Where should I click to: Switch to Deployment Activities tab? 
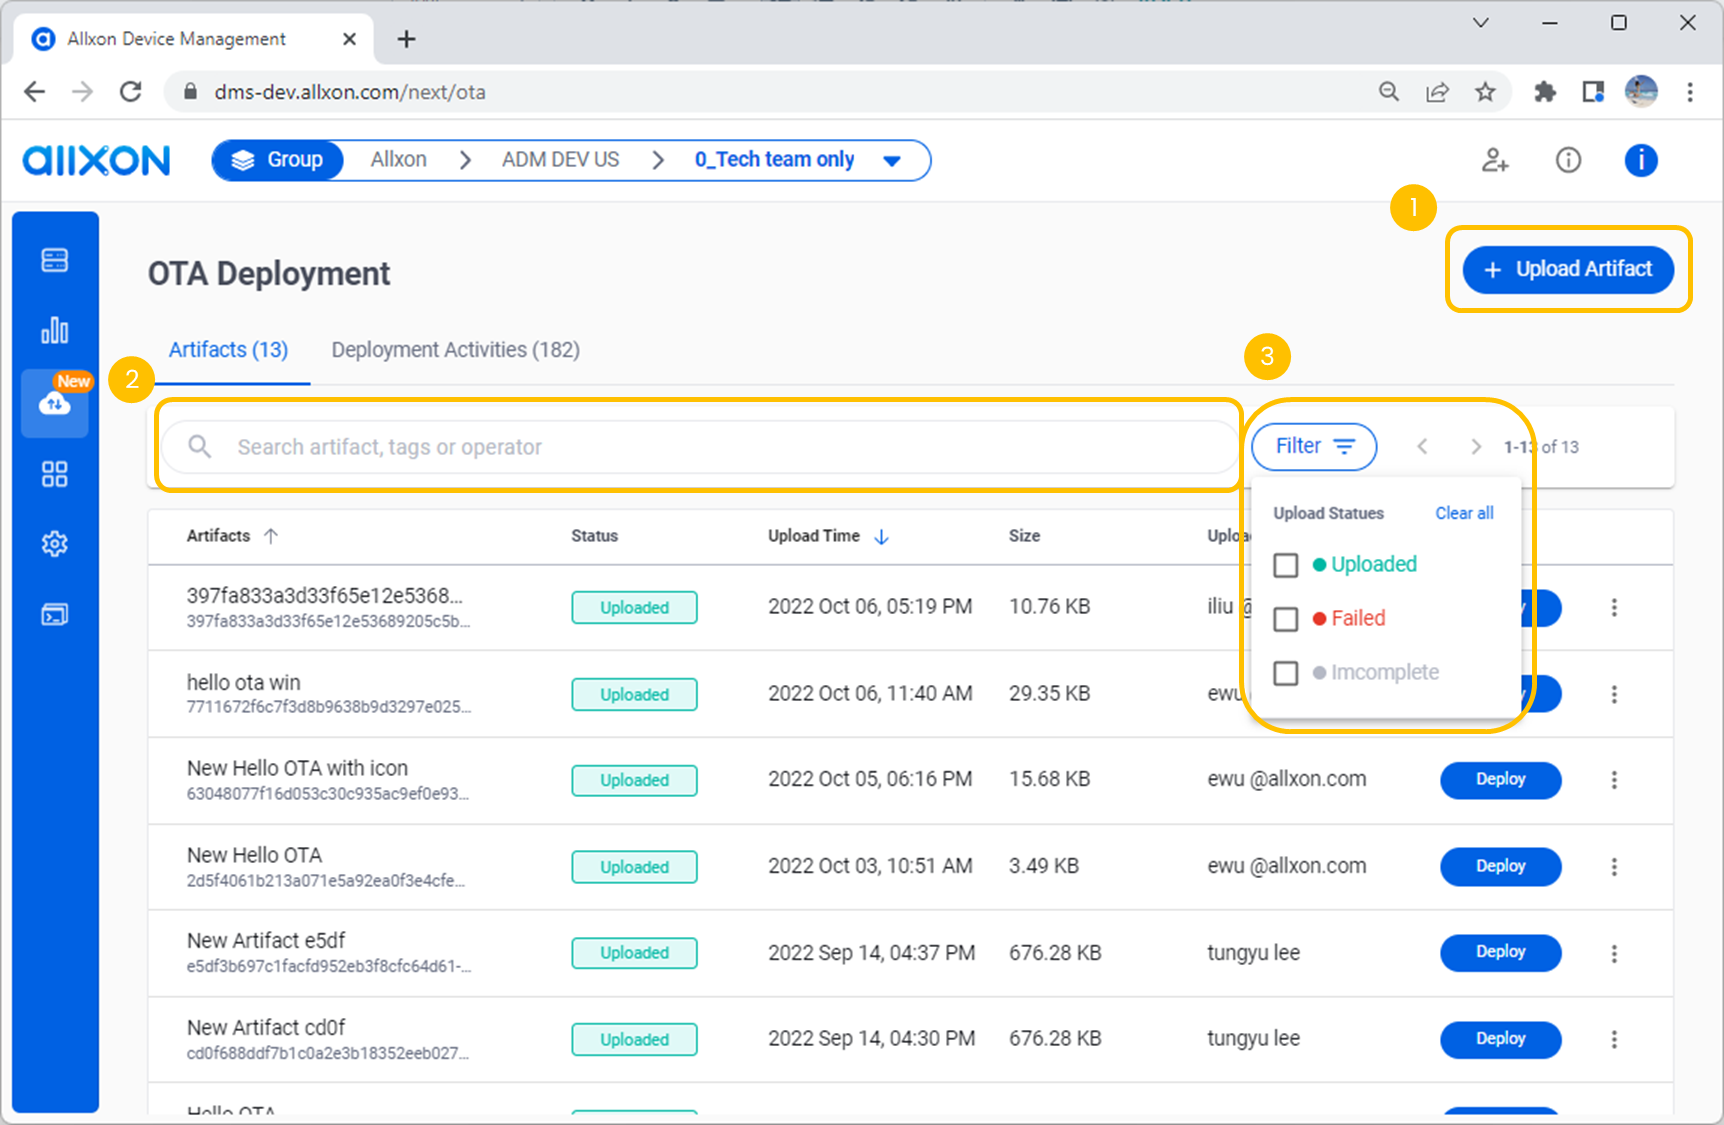click(x=455, y=349)
